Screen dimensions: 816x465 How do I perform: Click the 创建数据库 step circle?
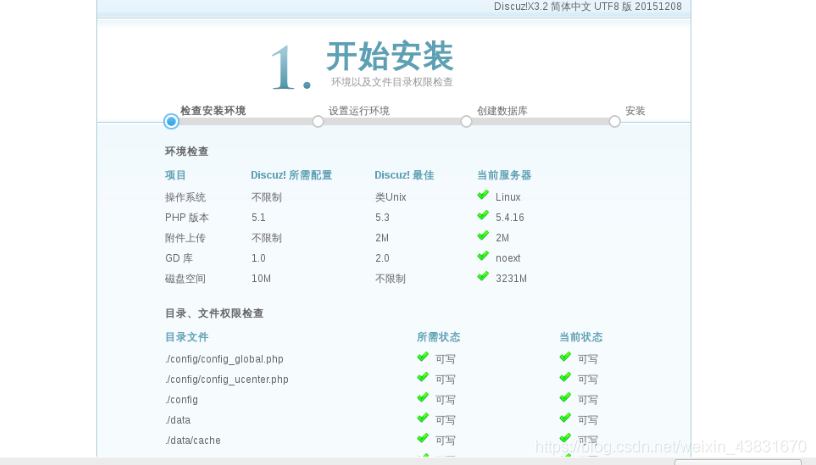tap(466, 121)
